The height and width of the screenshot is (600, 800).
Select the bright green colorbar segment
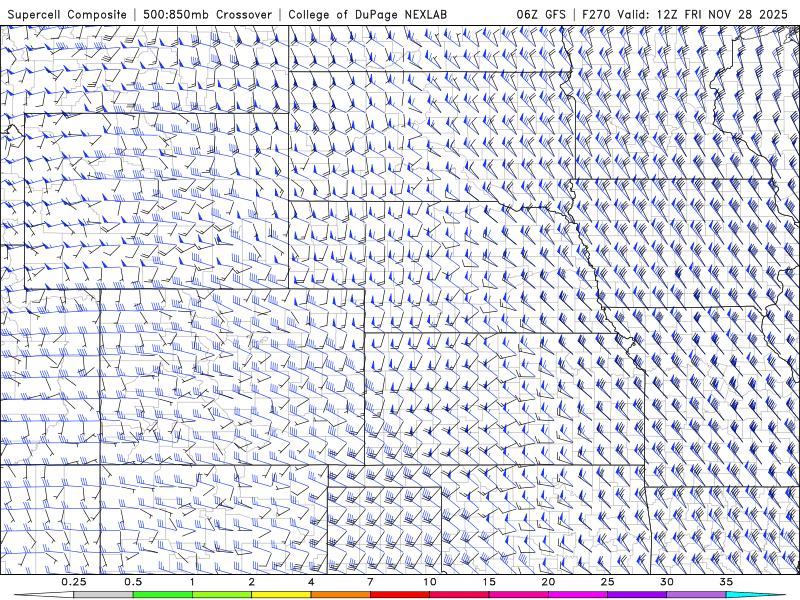162,595
